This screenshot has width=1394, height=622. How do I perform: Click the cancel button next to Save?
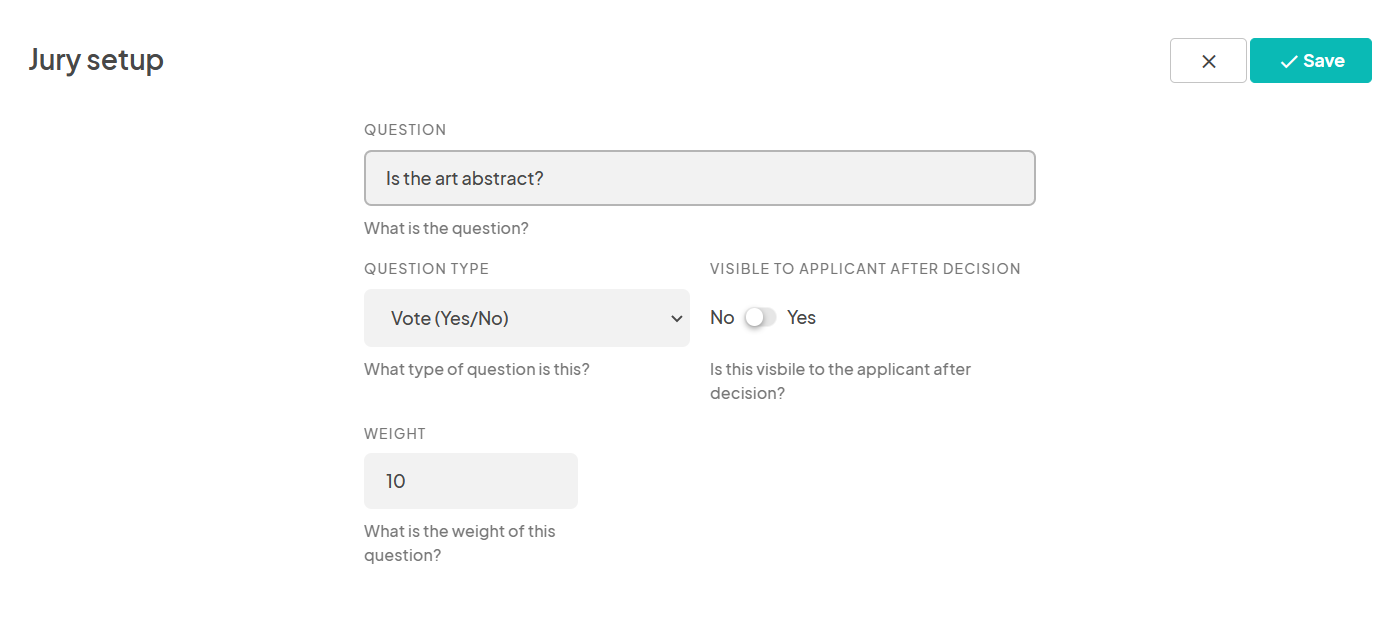click(1208, 60)
